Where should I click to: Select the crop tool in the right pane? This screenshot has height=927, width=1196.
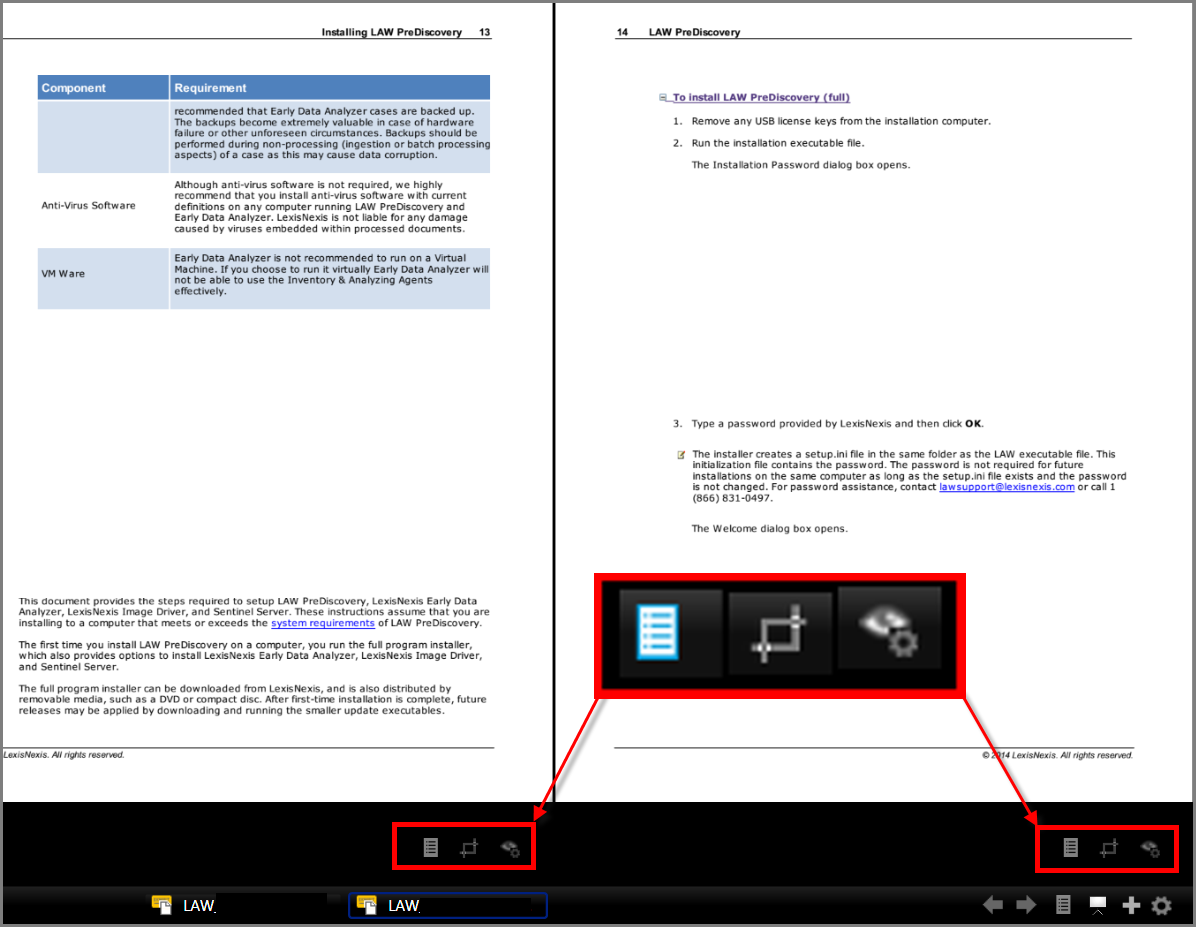(x=1109, y=847)
